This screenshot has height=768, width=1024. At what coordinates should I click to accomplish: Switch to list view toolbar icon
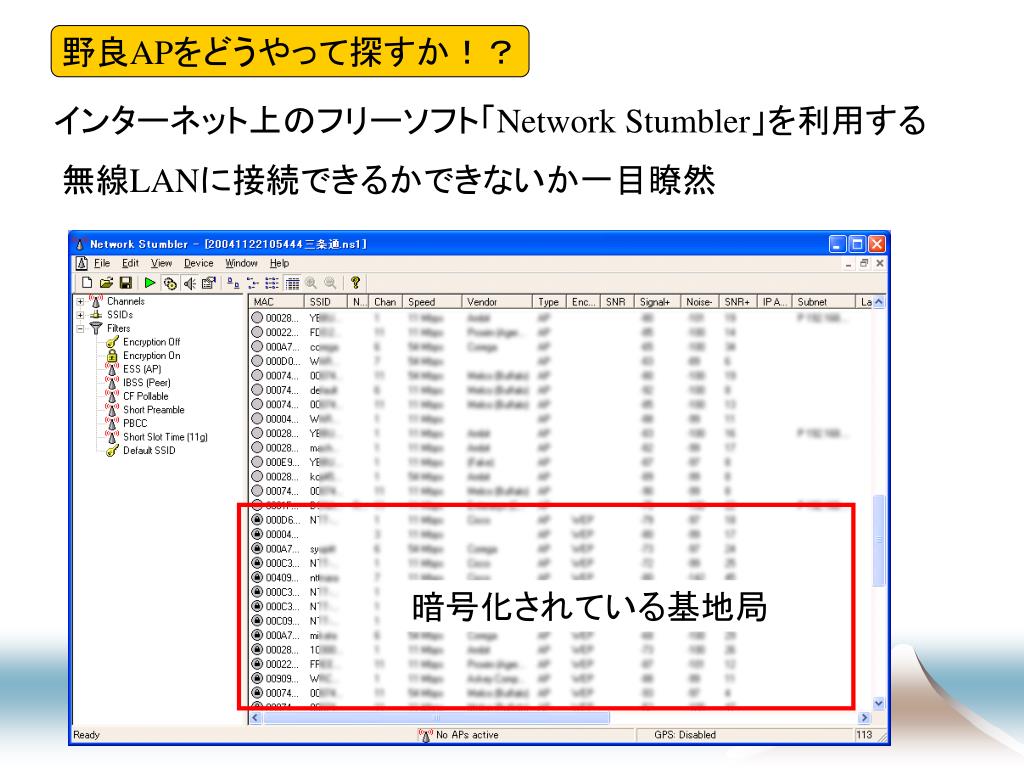272,283
